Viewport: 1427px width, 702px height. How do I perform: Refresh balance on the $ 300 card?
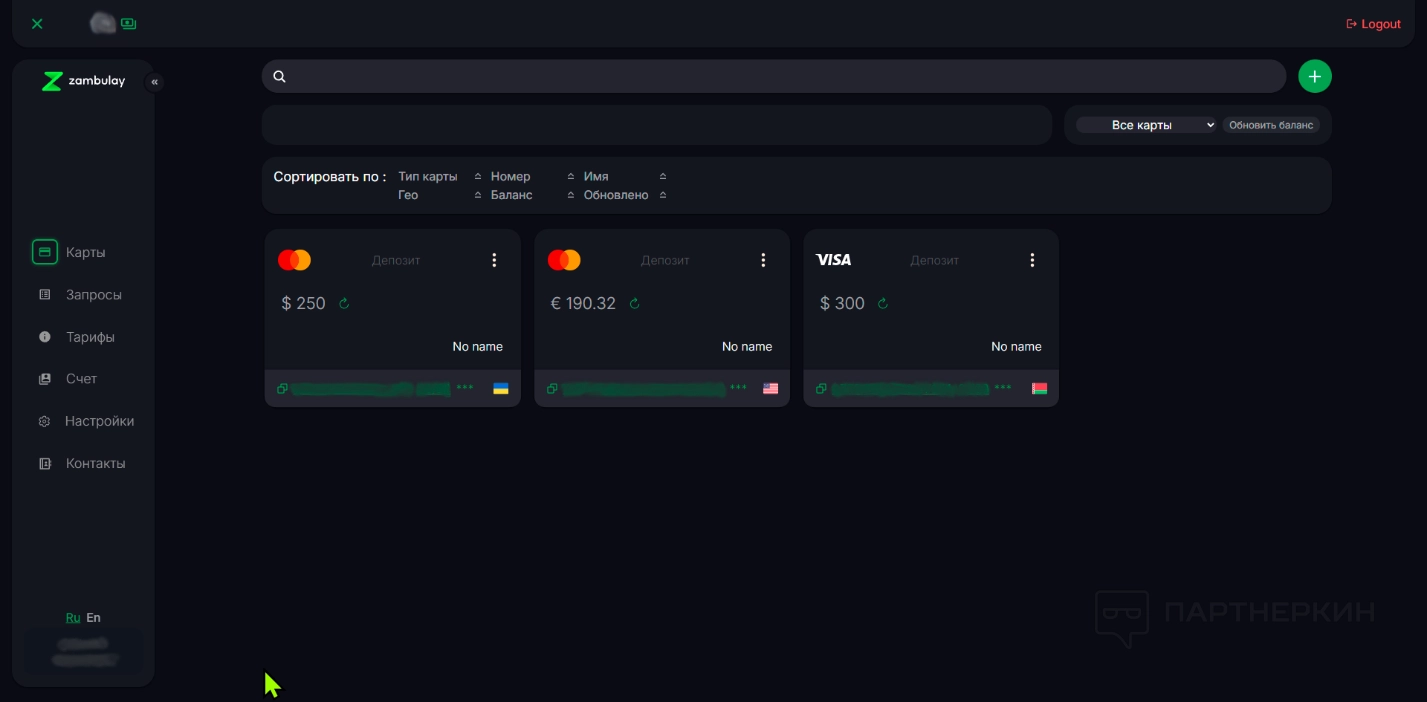[882, 303]
